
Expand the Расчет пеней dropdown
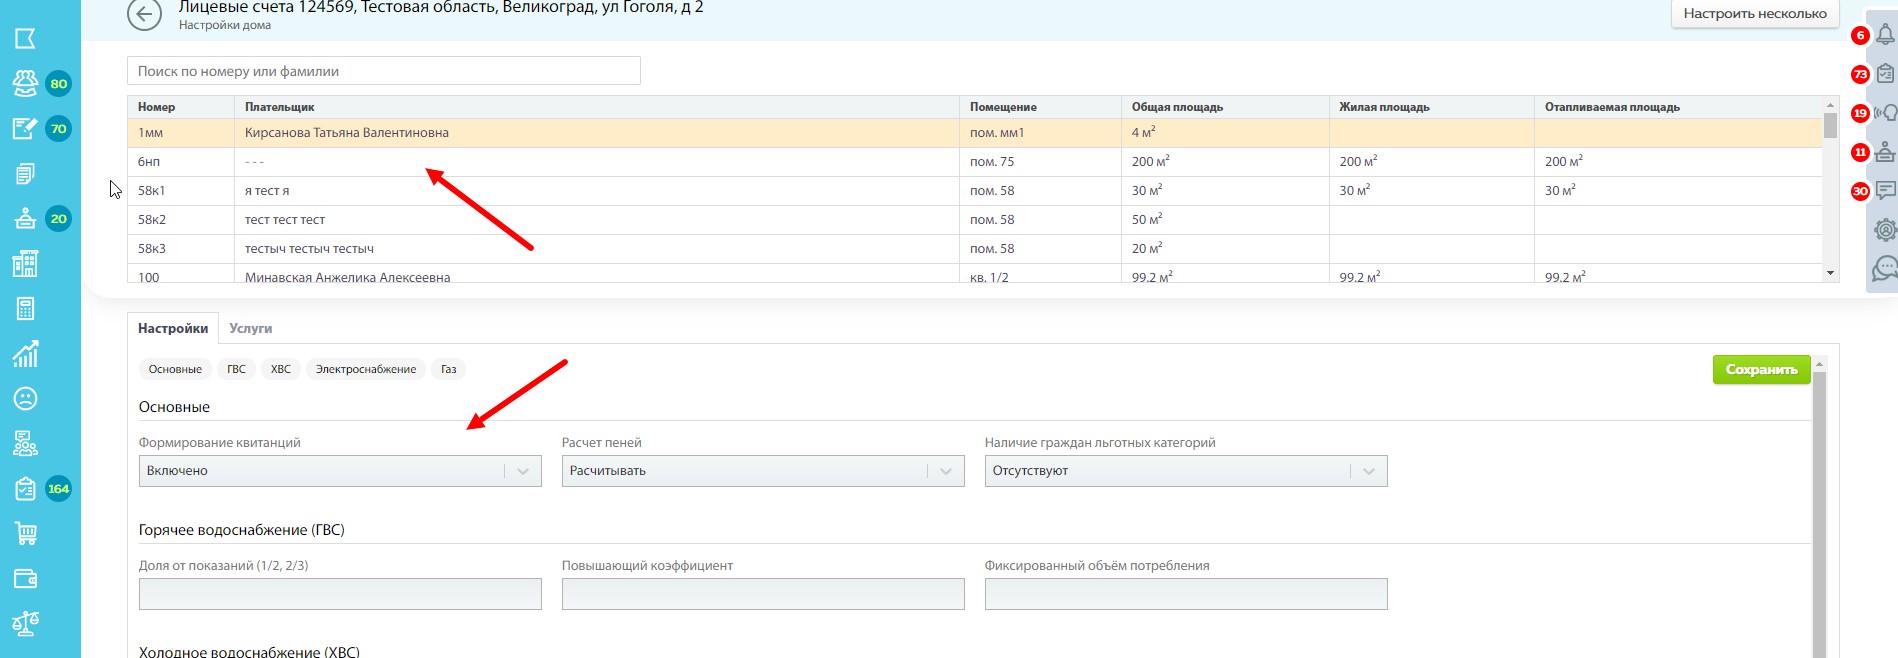click(762, 471)
